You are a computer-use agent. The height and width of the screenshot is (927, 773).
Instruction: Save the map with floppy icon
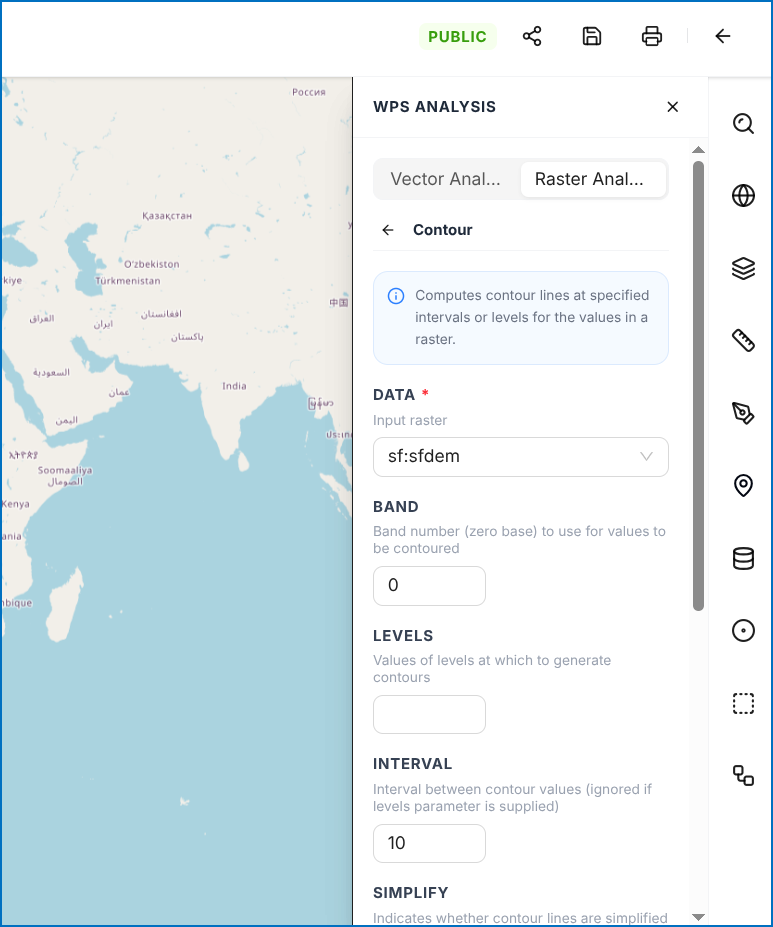[592, 36]
